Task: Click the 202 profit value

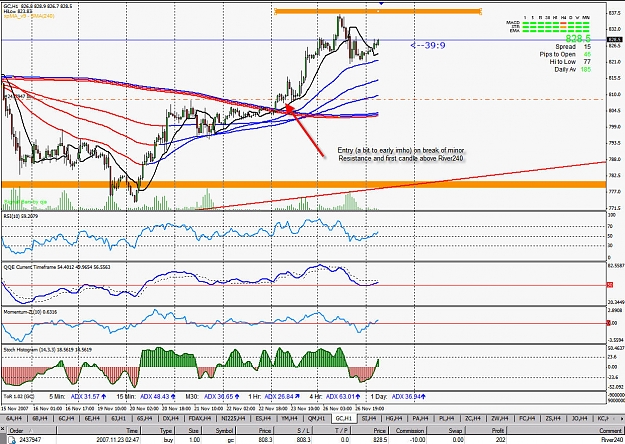Action: (x=501, y=440)
